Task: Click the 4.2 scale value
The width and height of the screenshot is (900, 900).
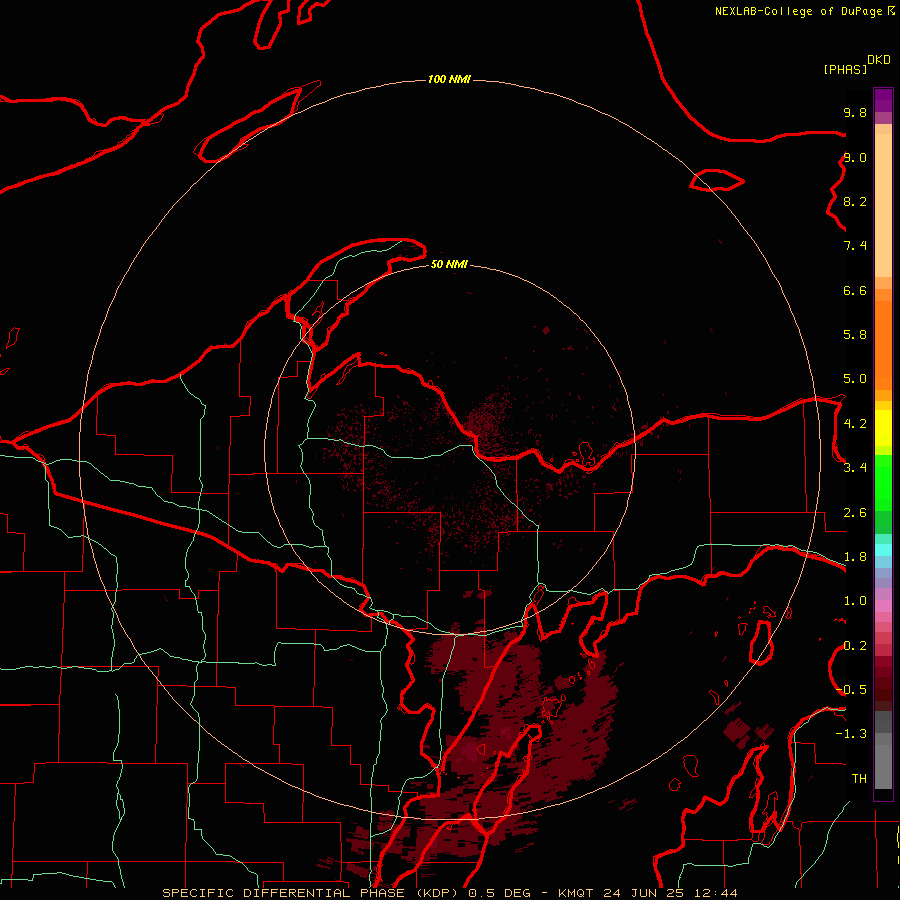Action: tap(855, 424)
